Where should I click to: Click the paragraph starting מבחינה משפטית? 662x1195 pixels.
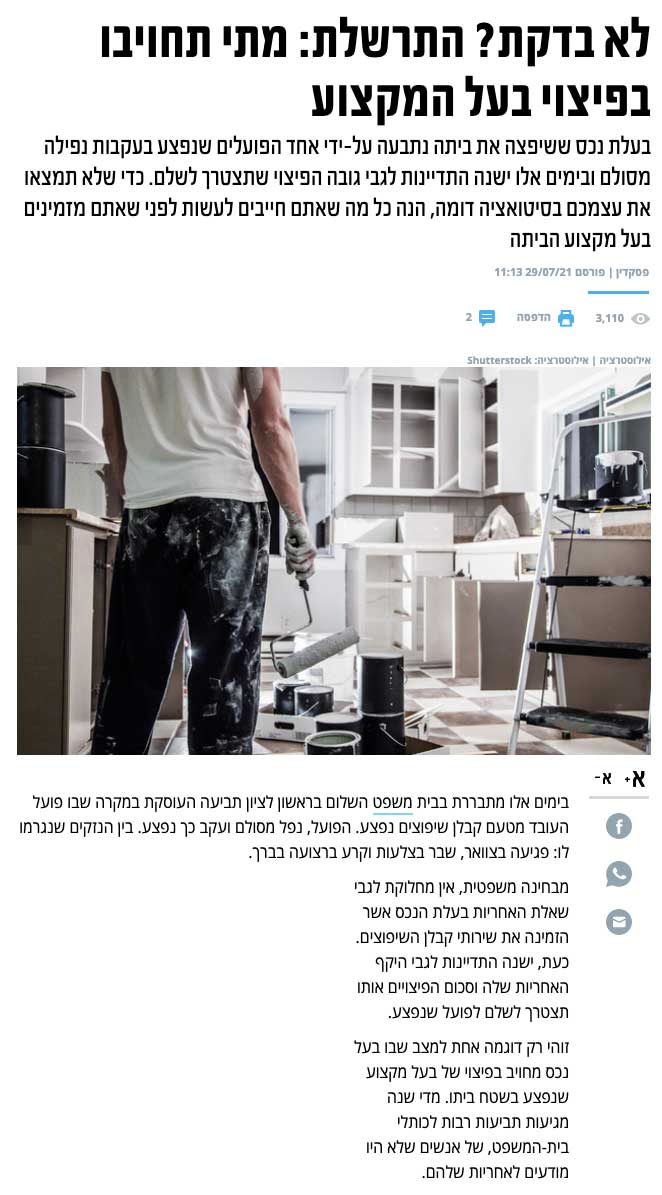tap(462, 950)
